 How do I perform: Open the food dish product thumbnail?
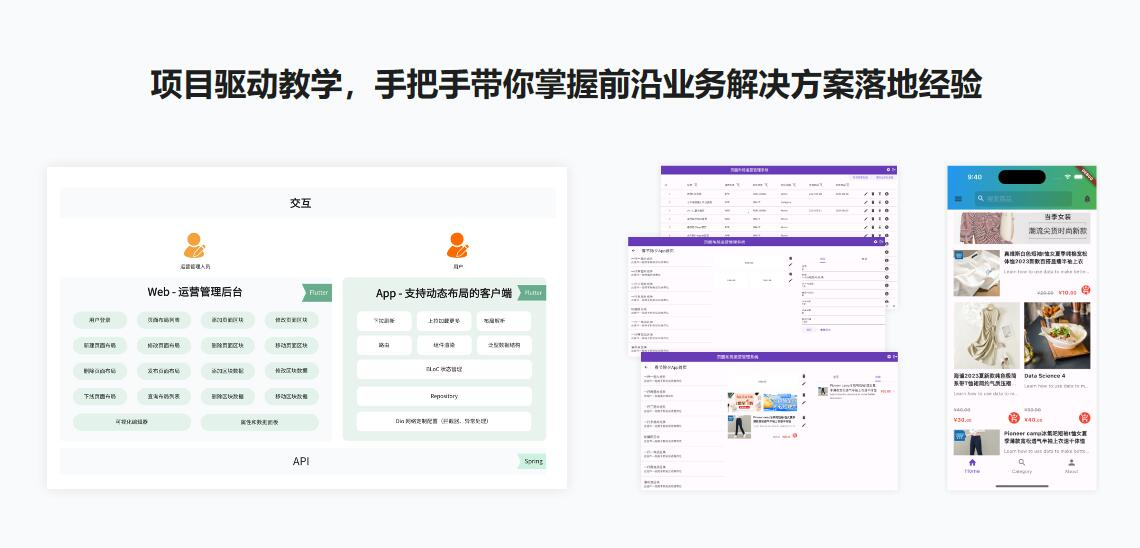click(1057, 336)
